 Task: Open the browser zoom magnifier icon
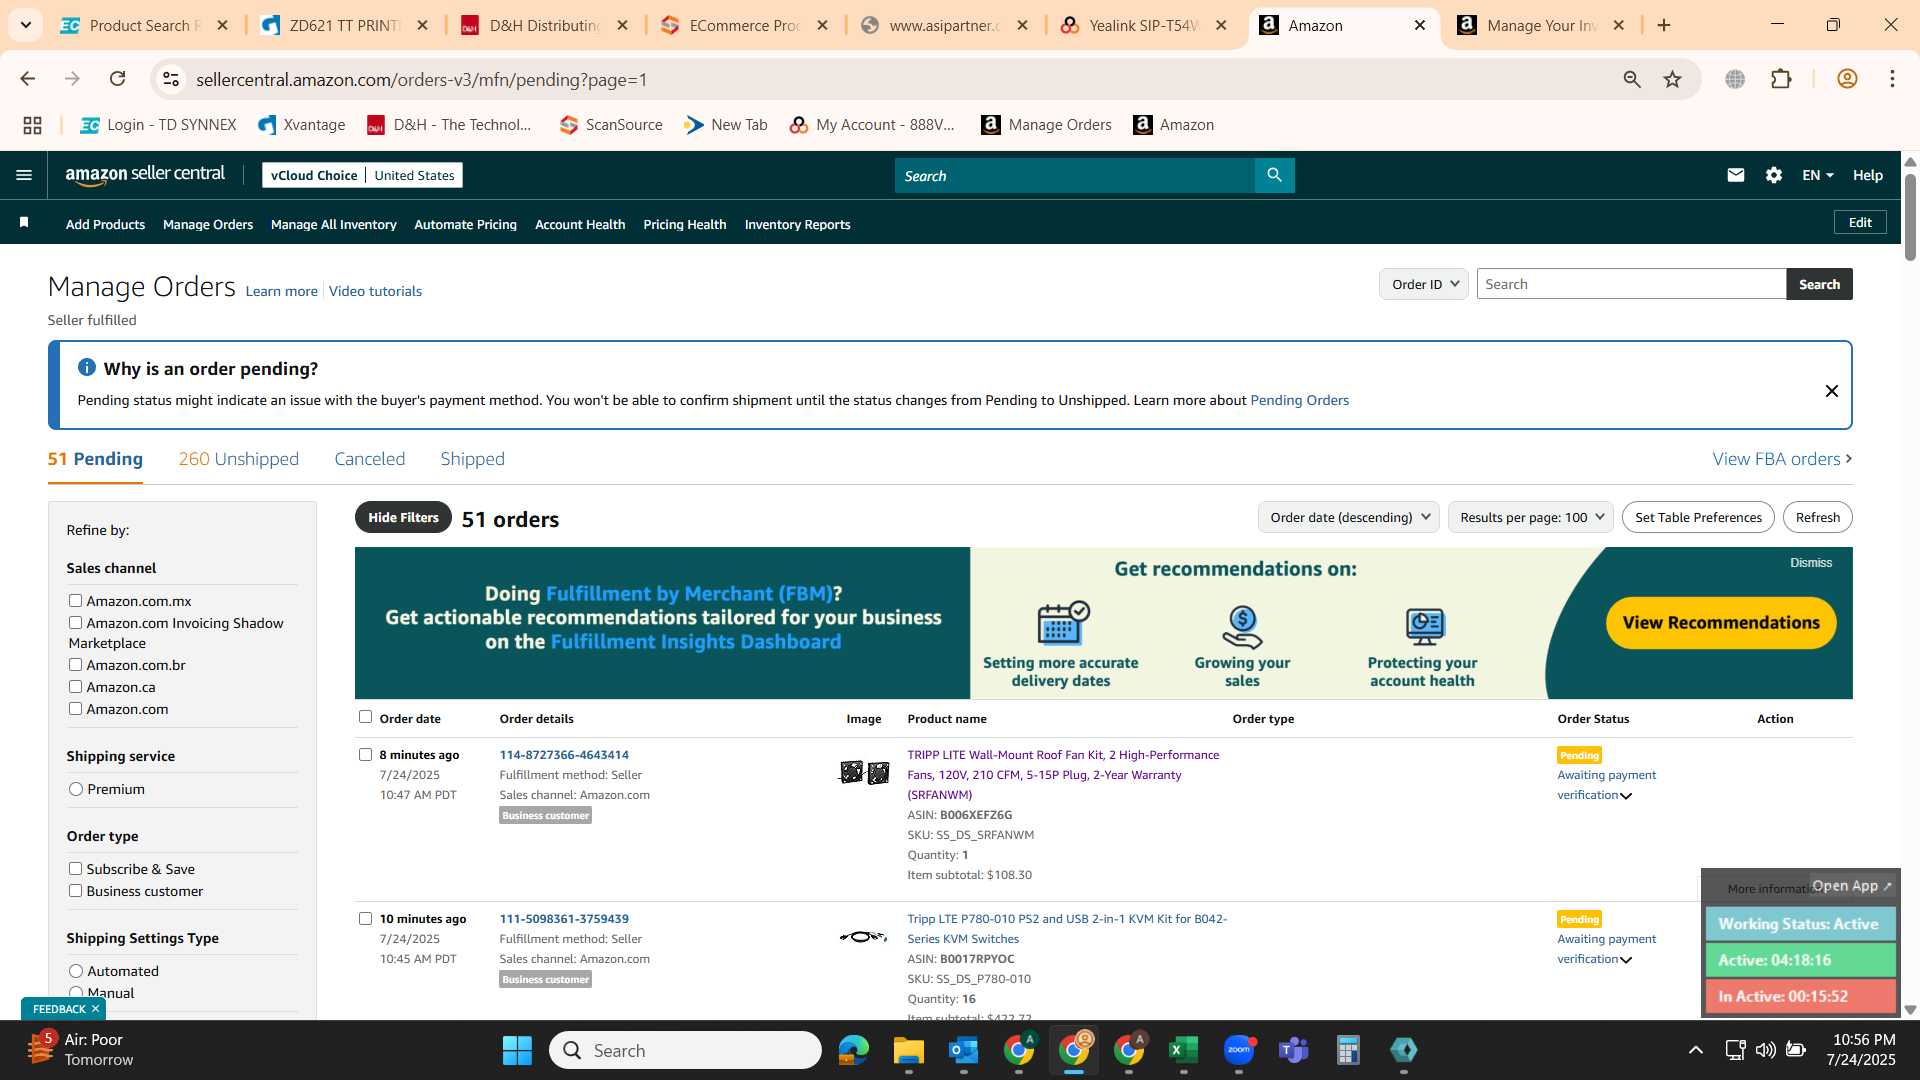[x=1632, y=79]
